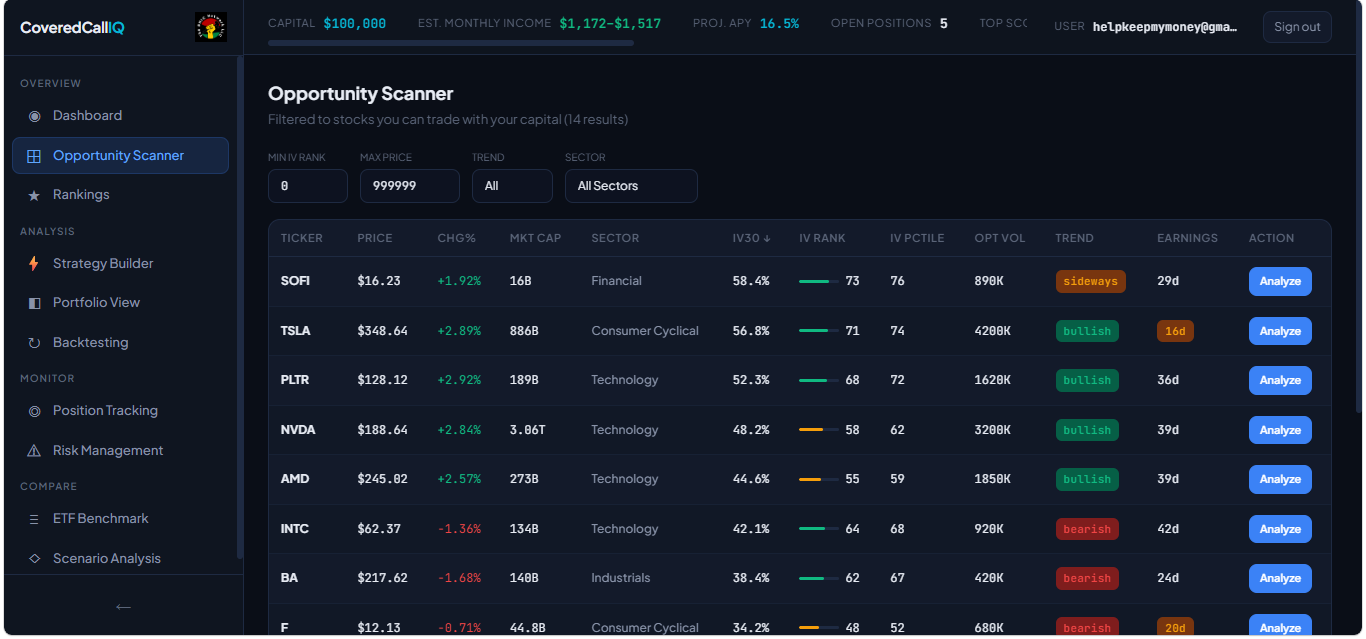Click the ETF Benchmark list icon
The width and height of the screenshot is (1366, 639).
34,519
